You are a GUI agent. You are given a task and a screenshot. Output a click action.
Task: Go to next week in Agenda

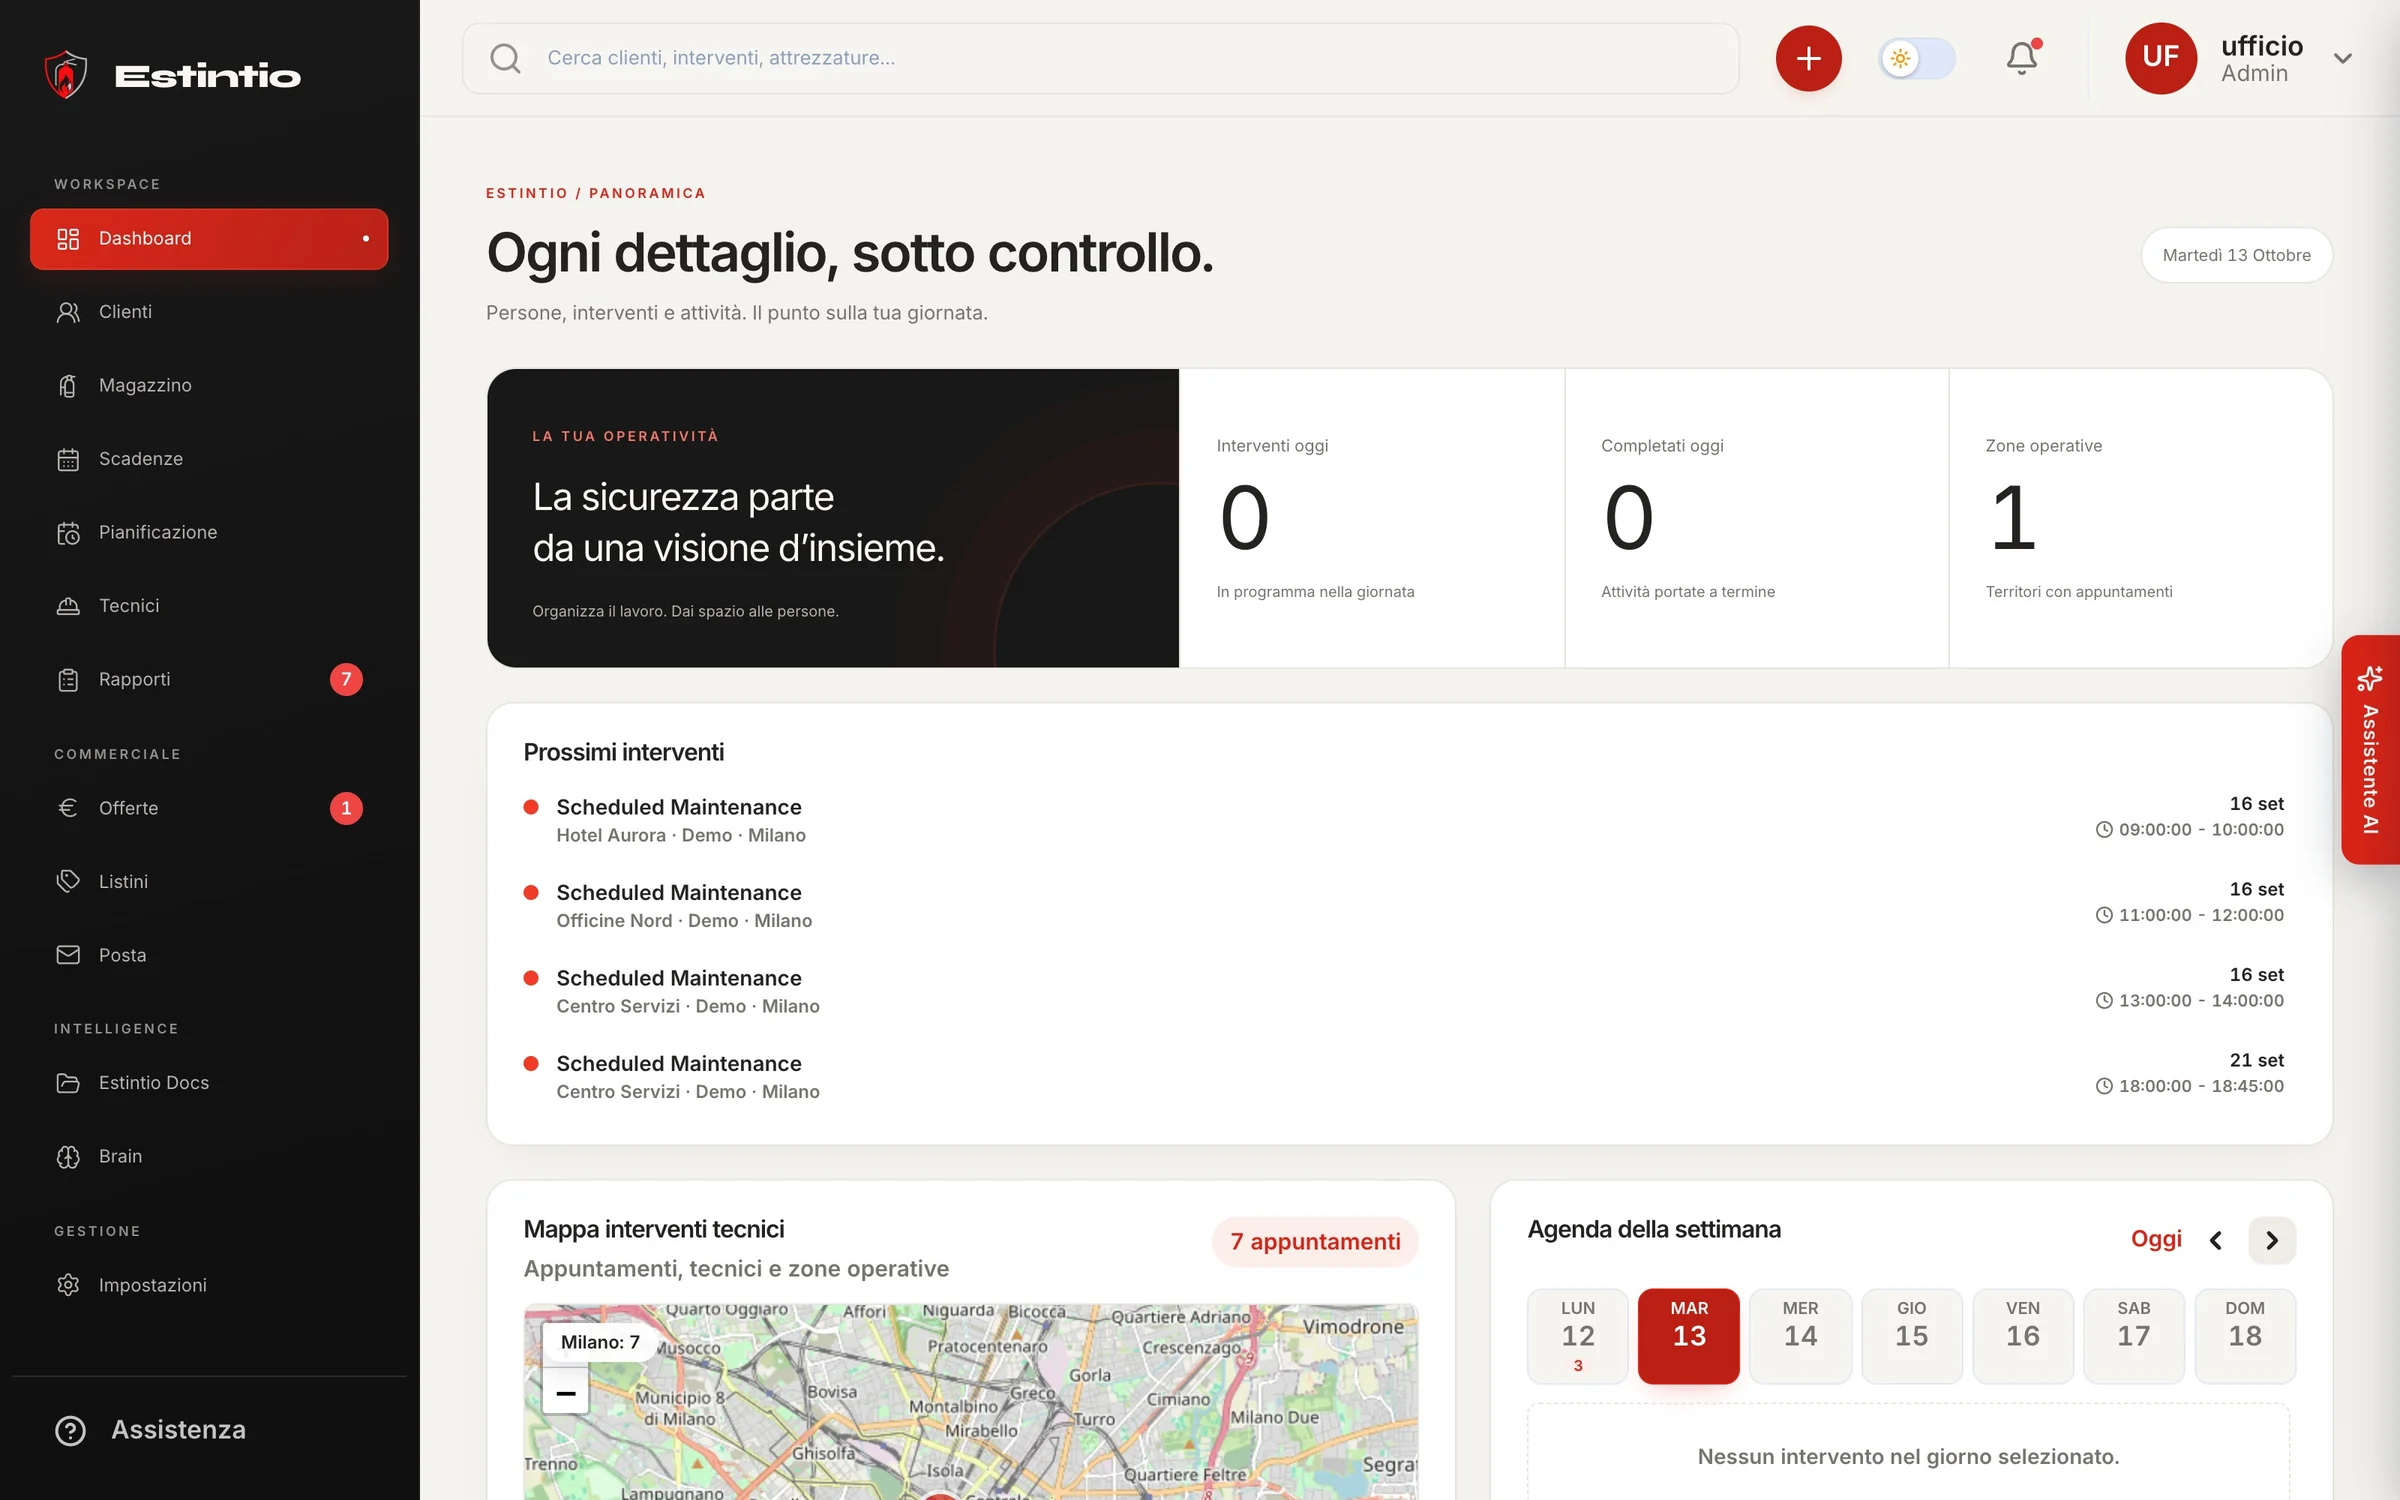tap(2271, 1240)
